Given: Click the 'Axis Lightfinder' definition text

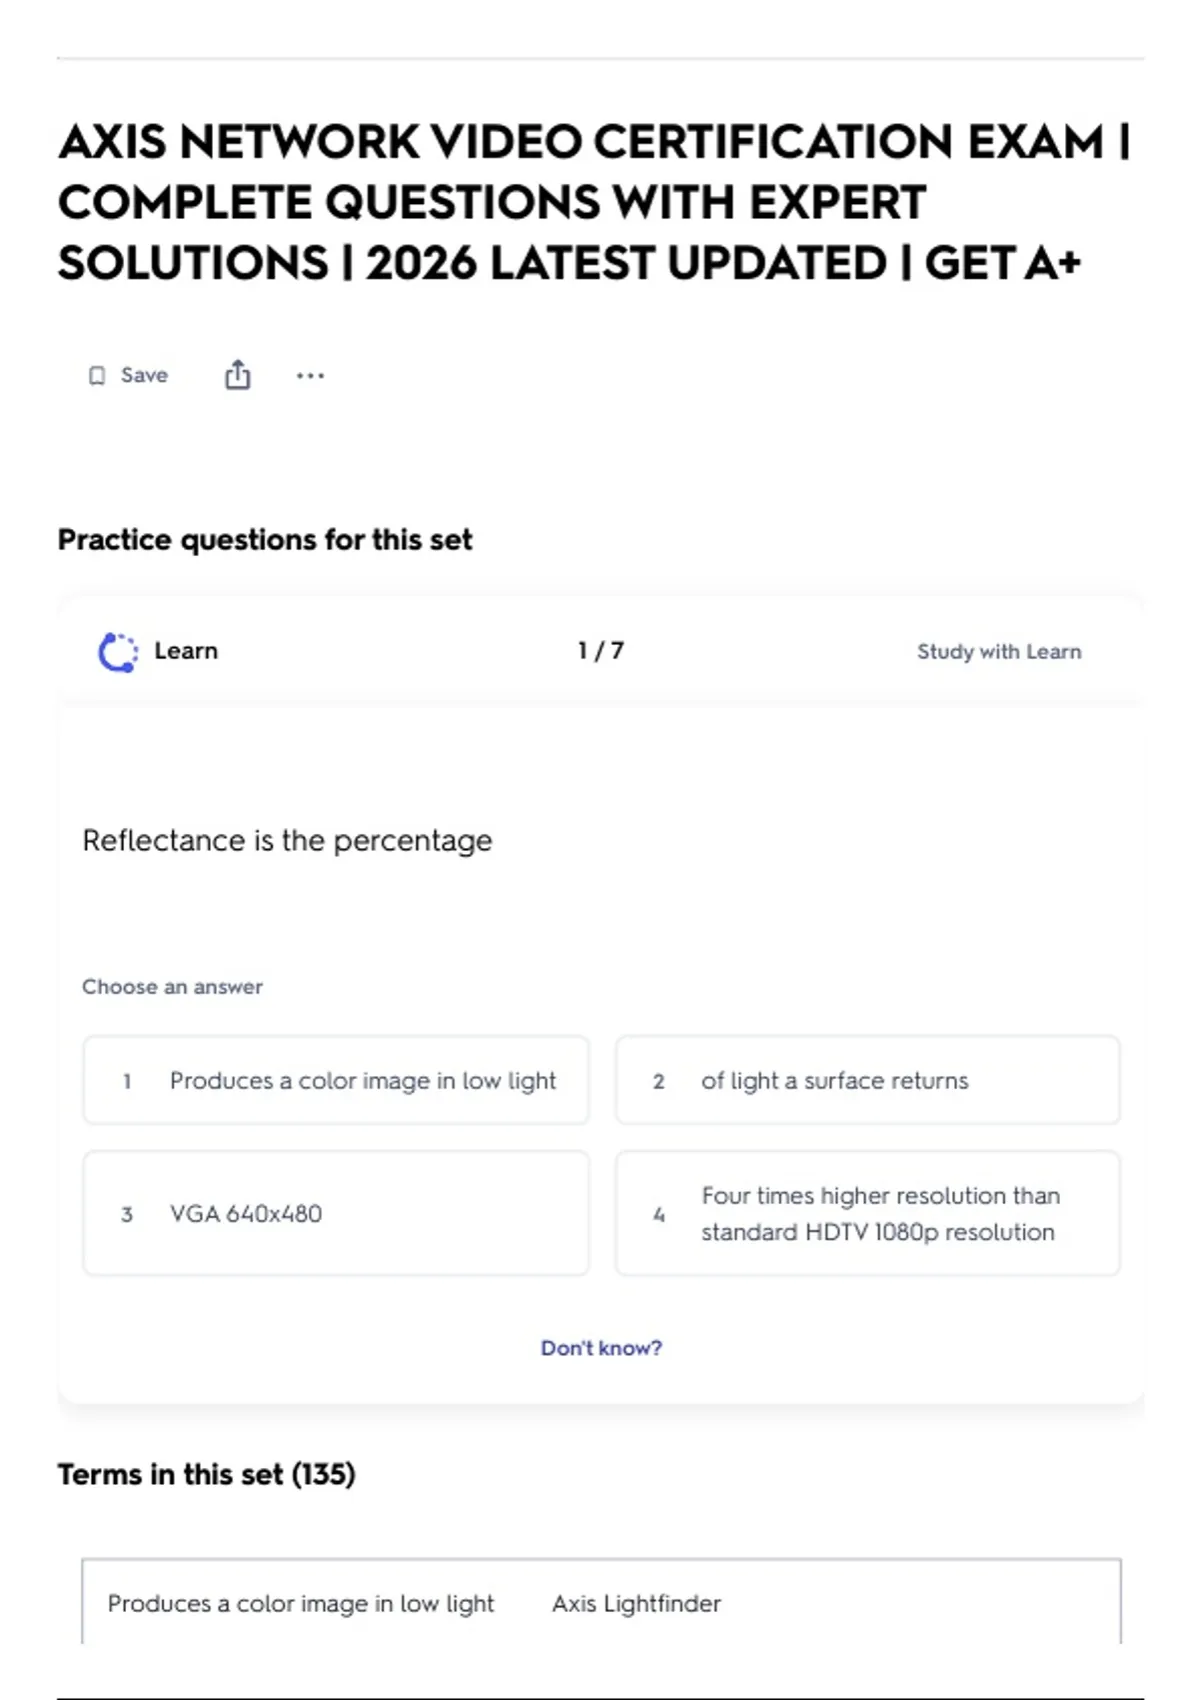Looking at the screenshot, I should pos(636,1603).
